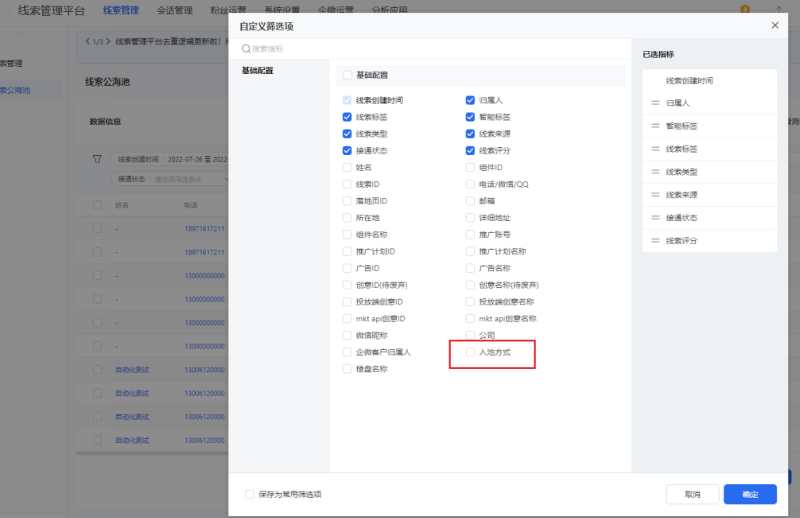Click the sidebar collapse icon in background

coord(19,34)
